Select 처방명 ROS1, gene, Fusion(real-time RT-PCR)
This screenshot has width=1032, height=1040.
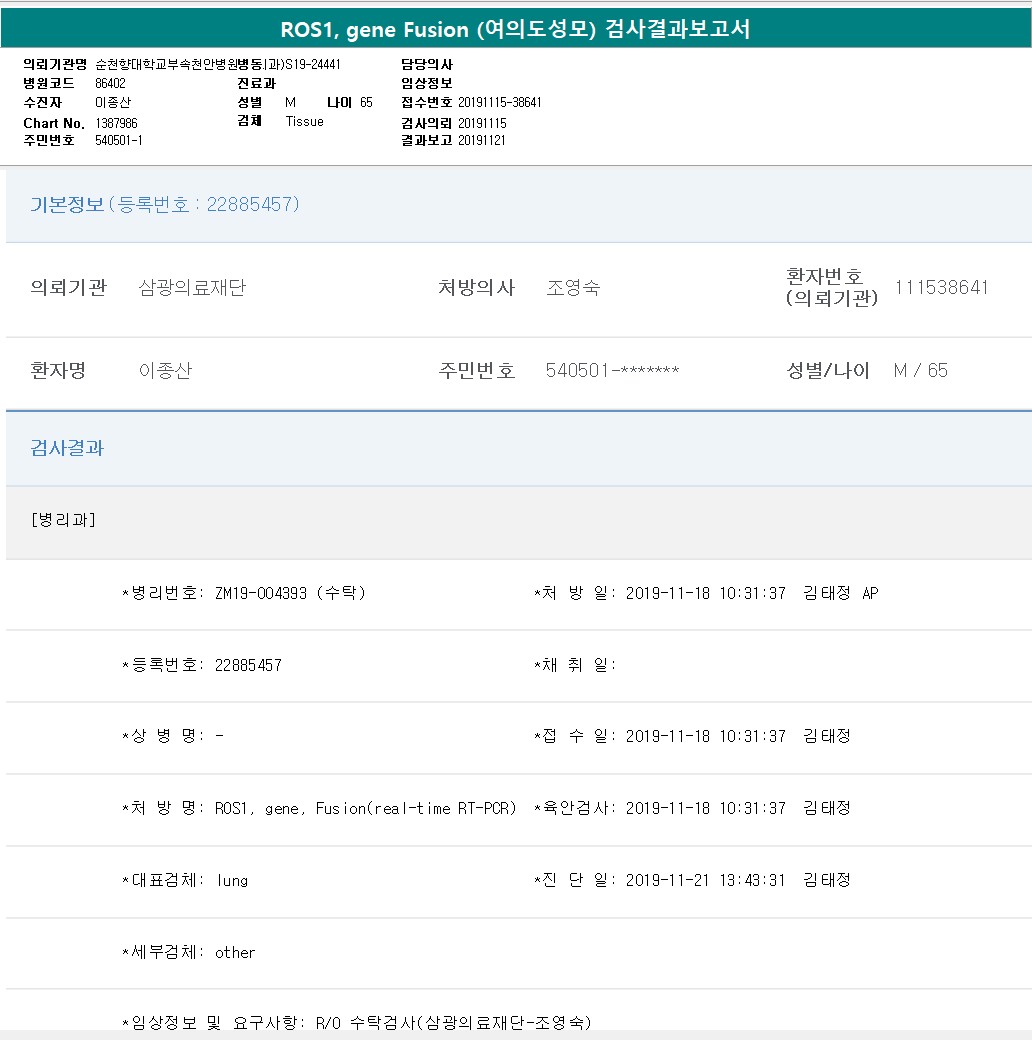pos(365,808)
